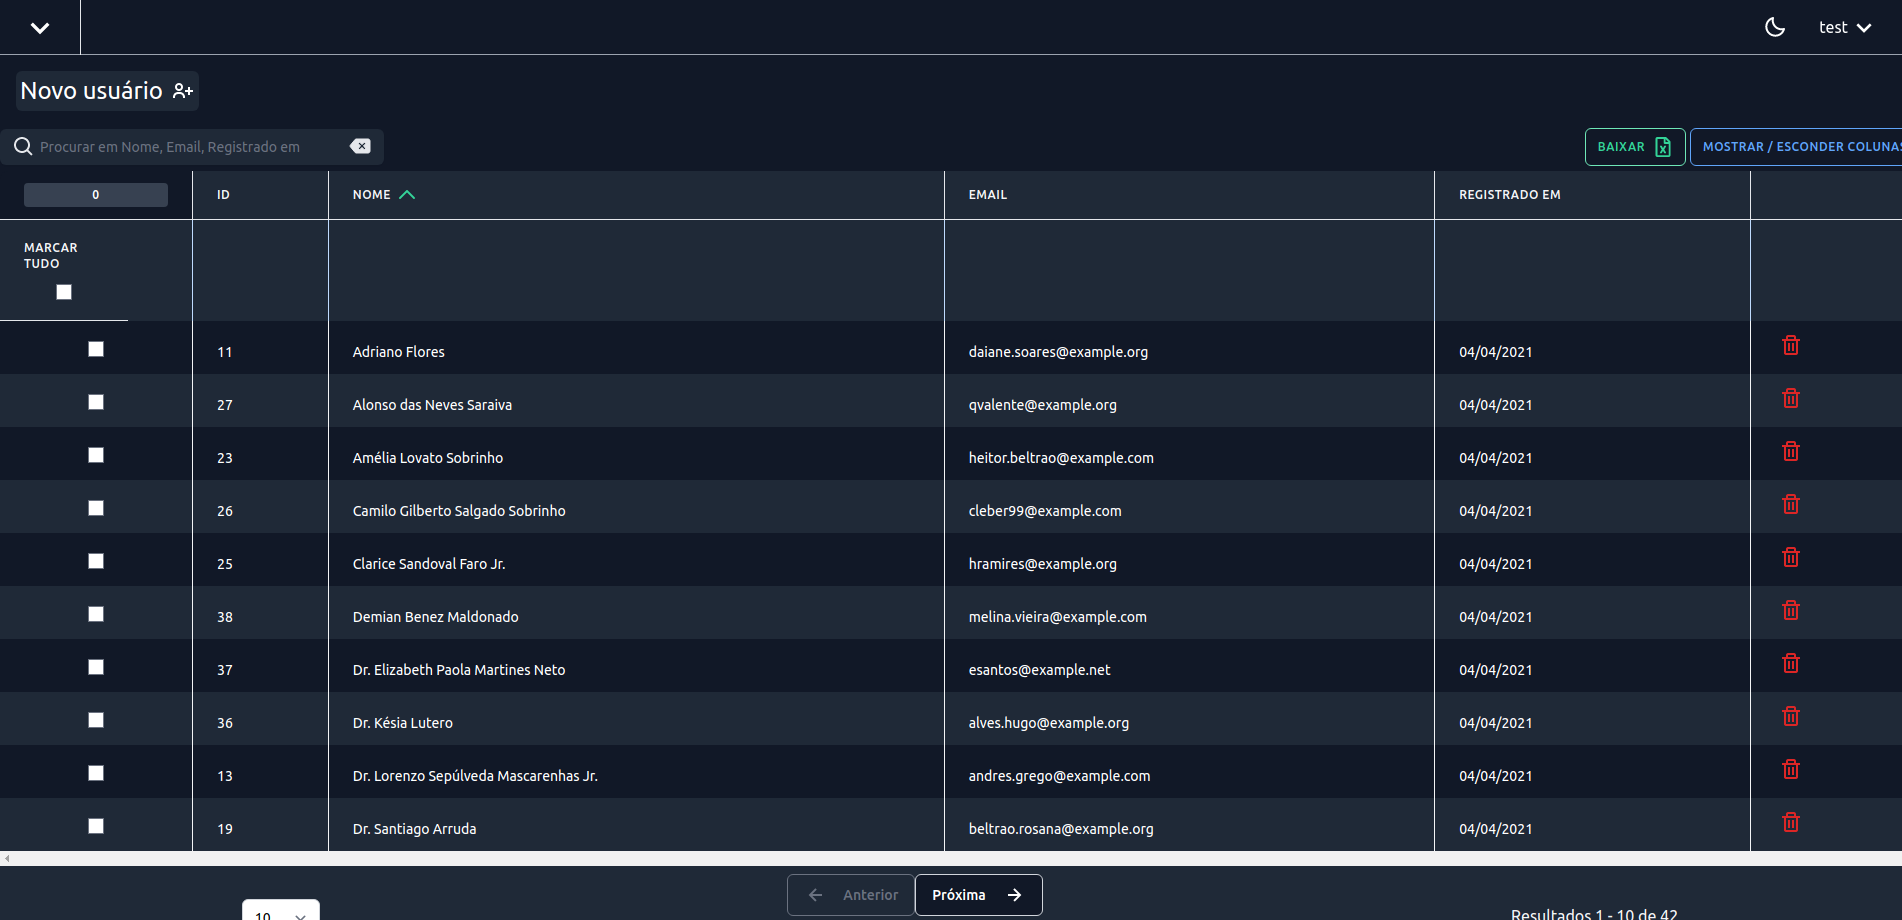Click trash icon for Camilo Gilberto Salgado Sobrinho
The image size is (1902, 920).
coord(1791,504)
